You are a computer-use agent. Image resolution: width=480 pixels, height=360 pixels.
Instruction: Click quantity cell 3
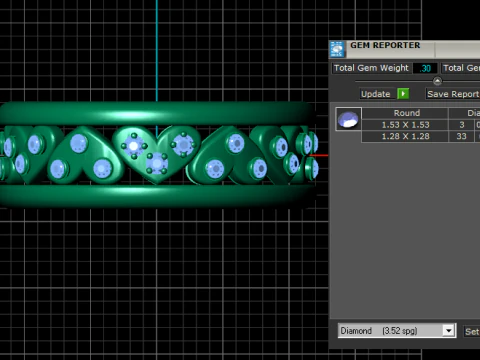(x=462, y=125)
